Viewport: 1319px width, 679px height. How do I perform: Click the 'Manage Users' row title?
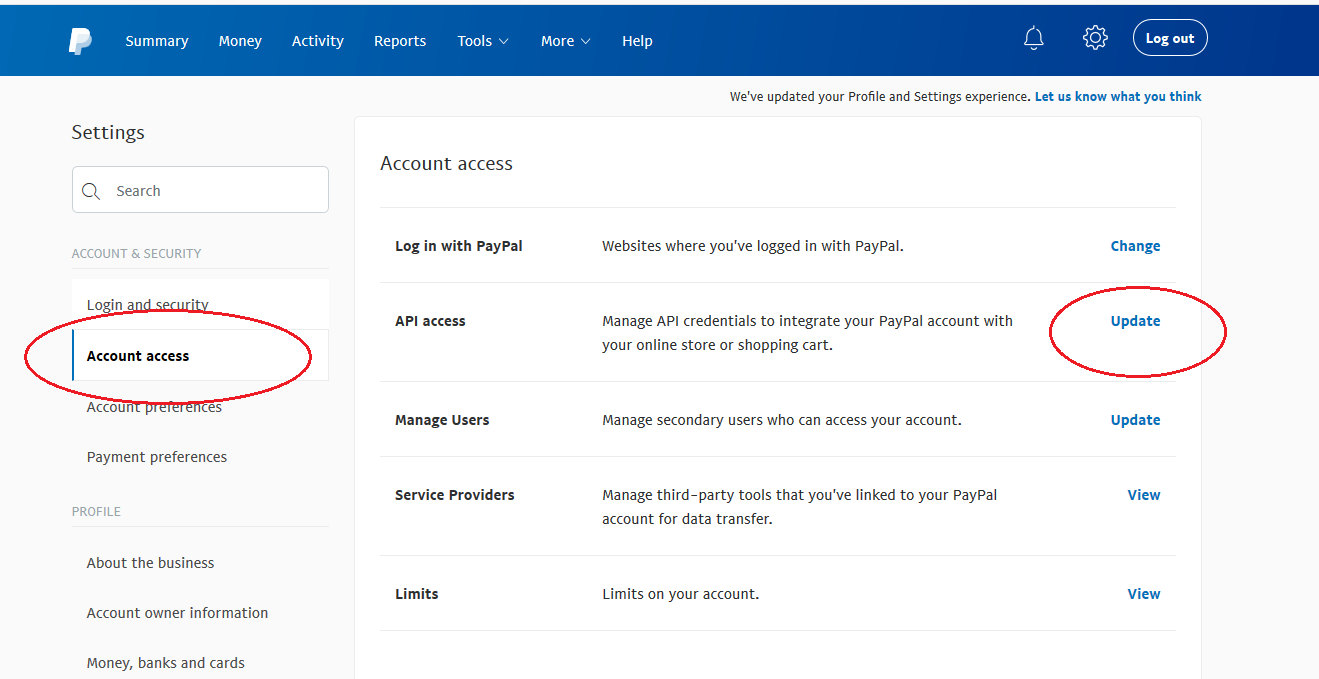[x=442, y=420]
